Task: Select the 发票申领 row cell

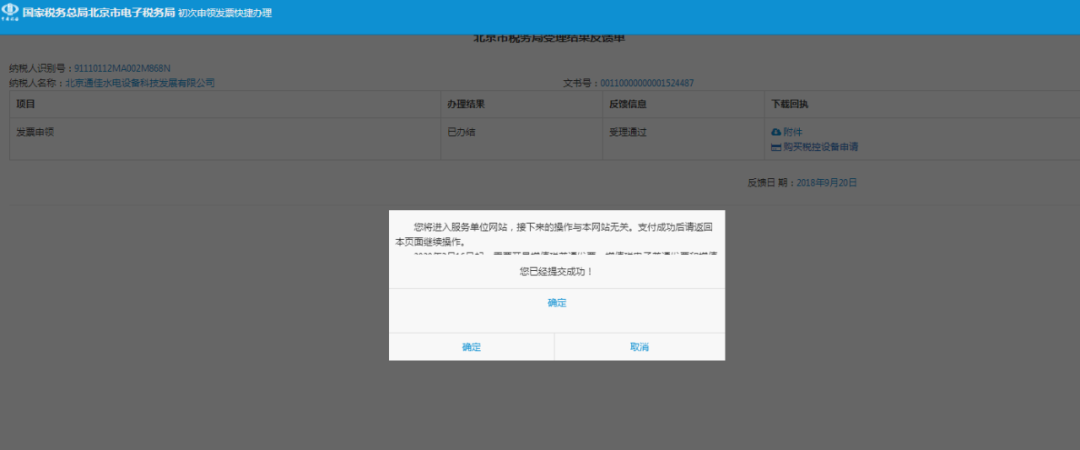Action: tap(35, 132)
